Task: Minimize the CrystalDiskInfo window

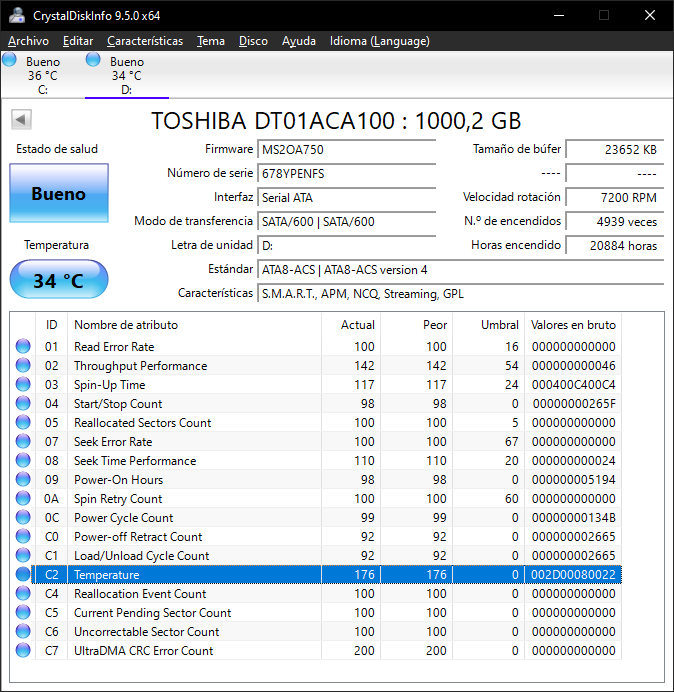Action: [x=559, y=15]
